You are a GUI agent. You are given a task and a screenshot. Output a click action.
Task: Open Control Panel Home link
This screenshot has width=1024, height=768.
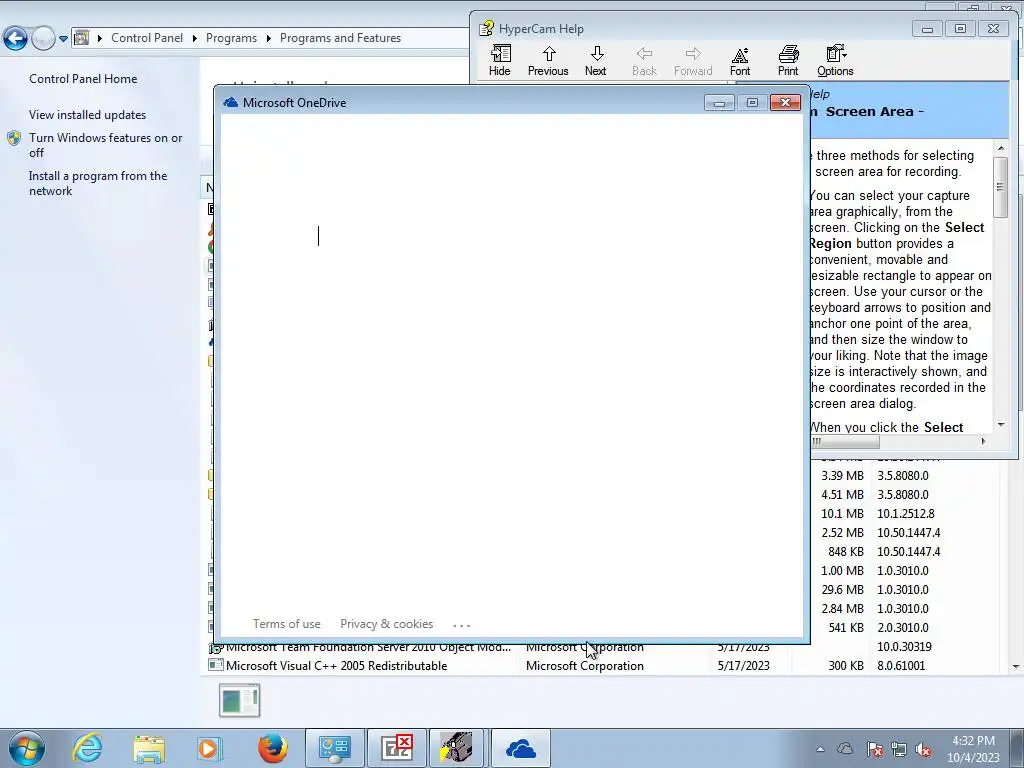point(83,78)
